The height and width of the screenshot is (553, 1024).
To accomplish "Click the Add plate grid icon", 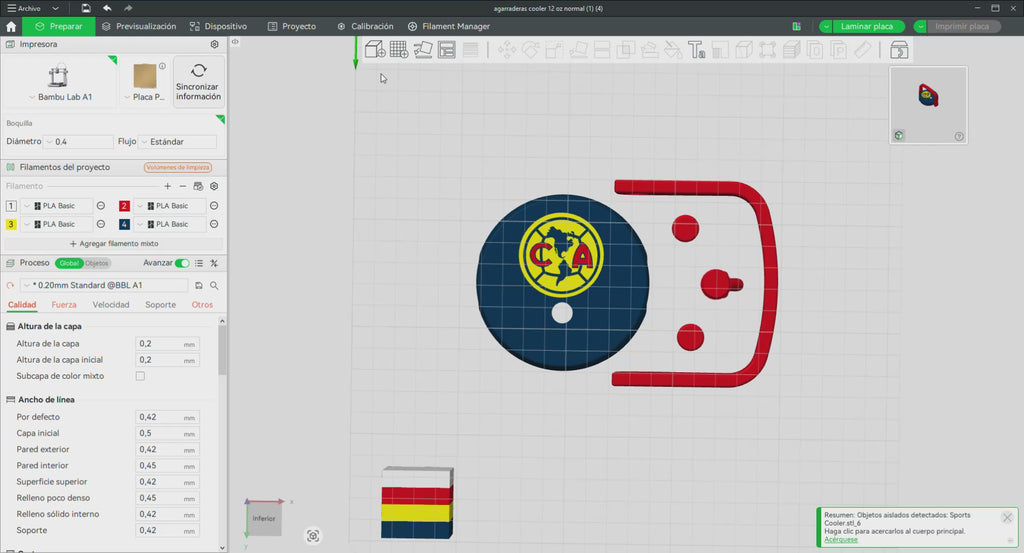I will 398,50.
